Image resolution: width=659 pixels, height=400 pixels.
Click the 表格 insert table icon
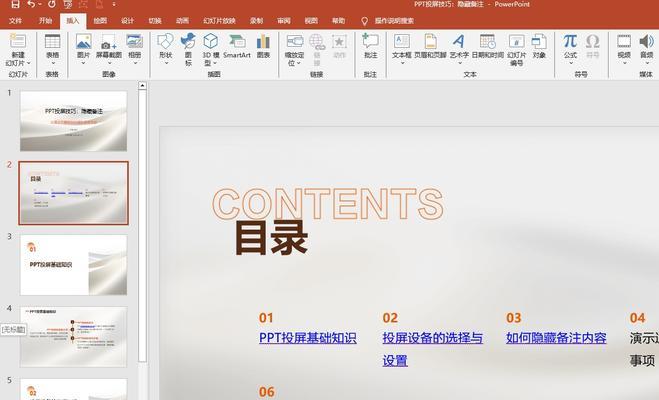tap(53, 41)
